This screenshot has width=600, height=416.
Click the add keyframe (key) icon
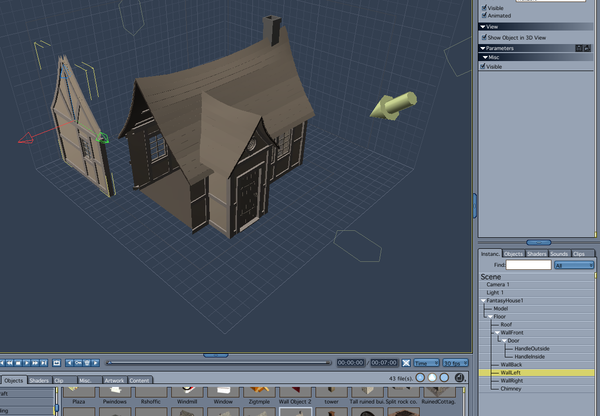pos(78,363)
